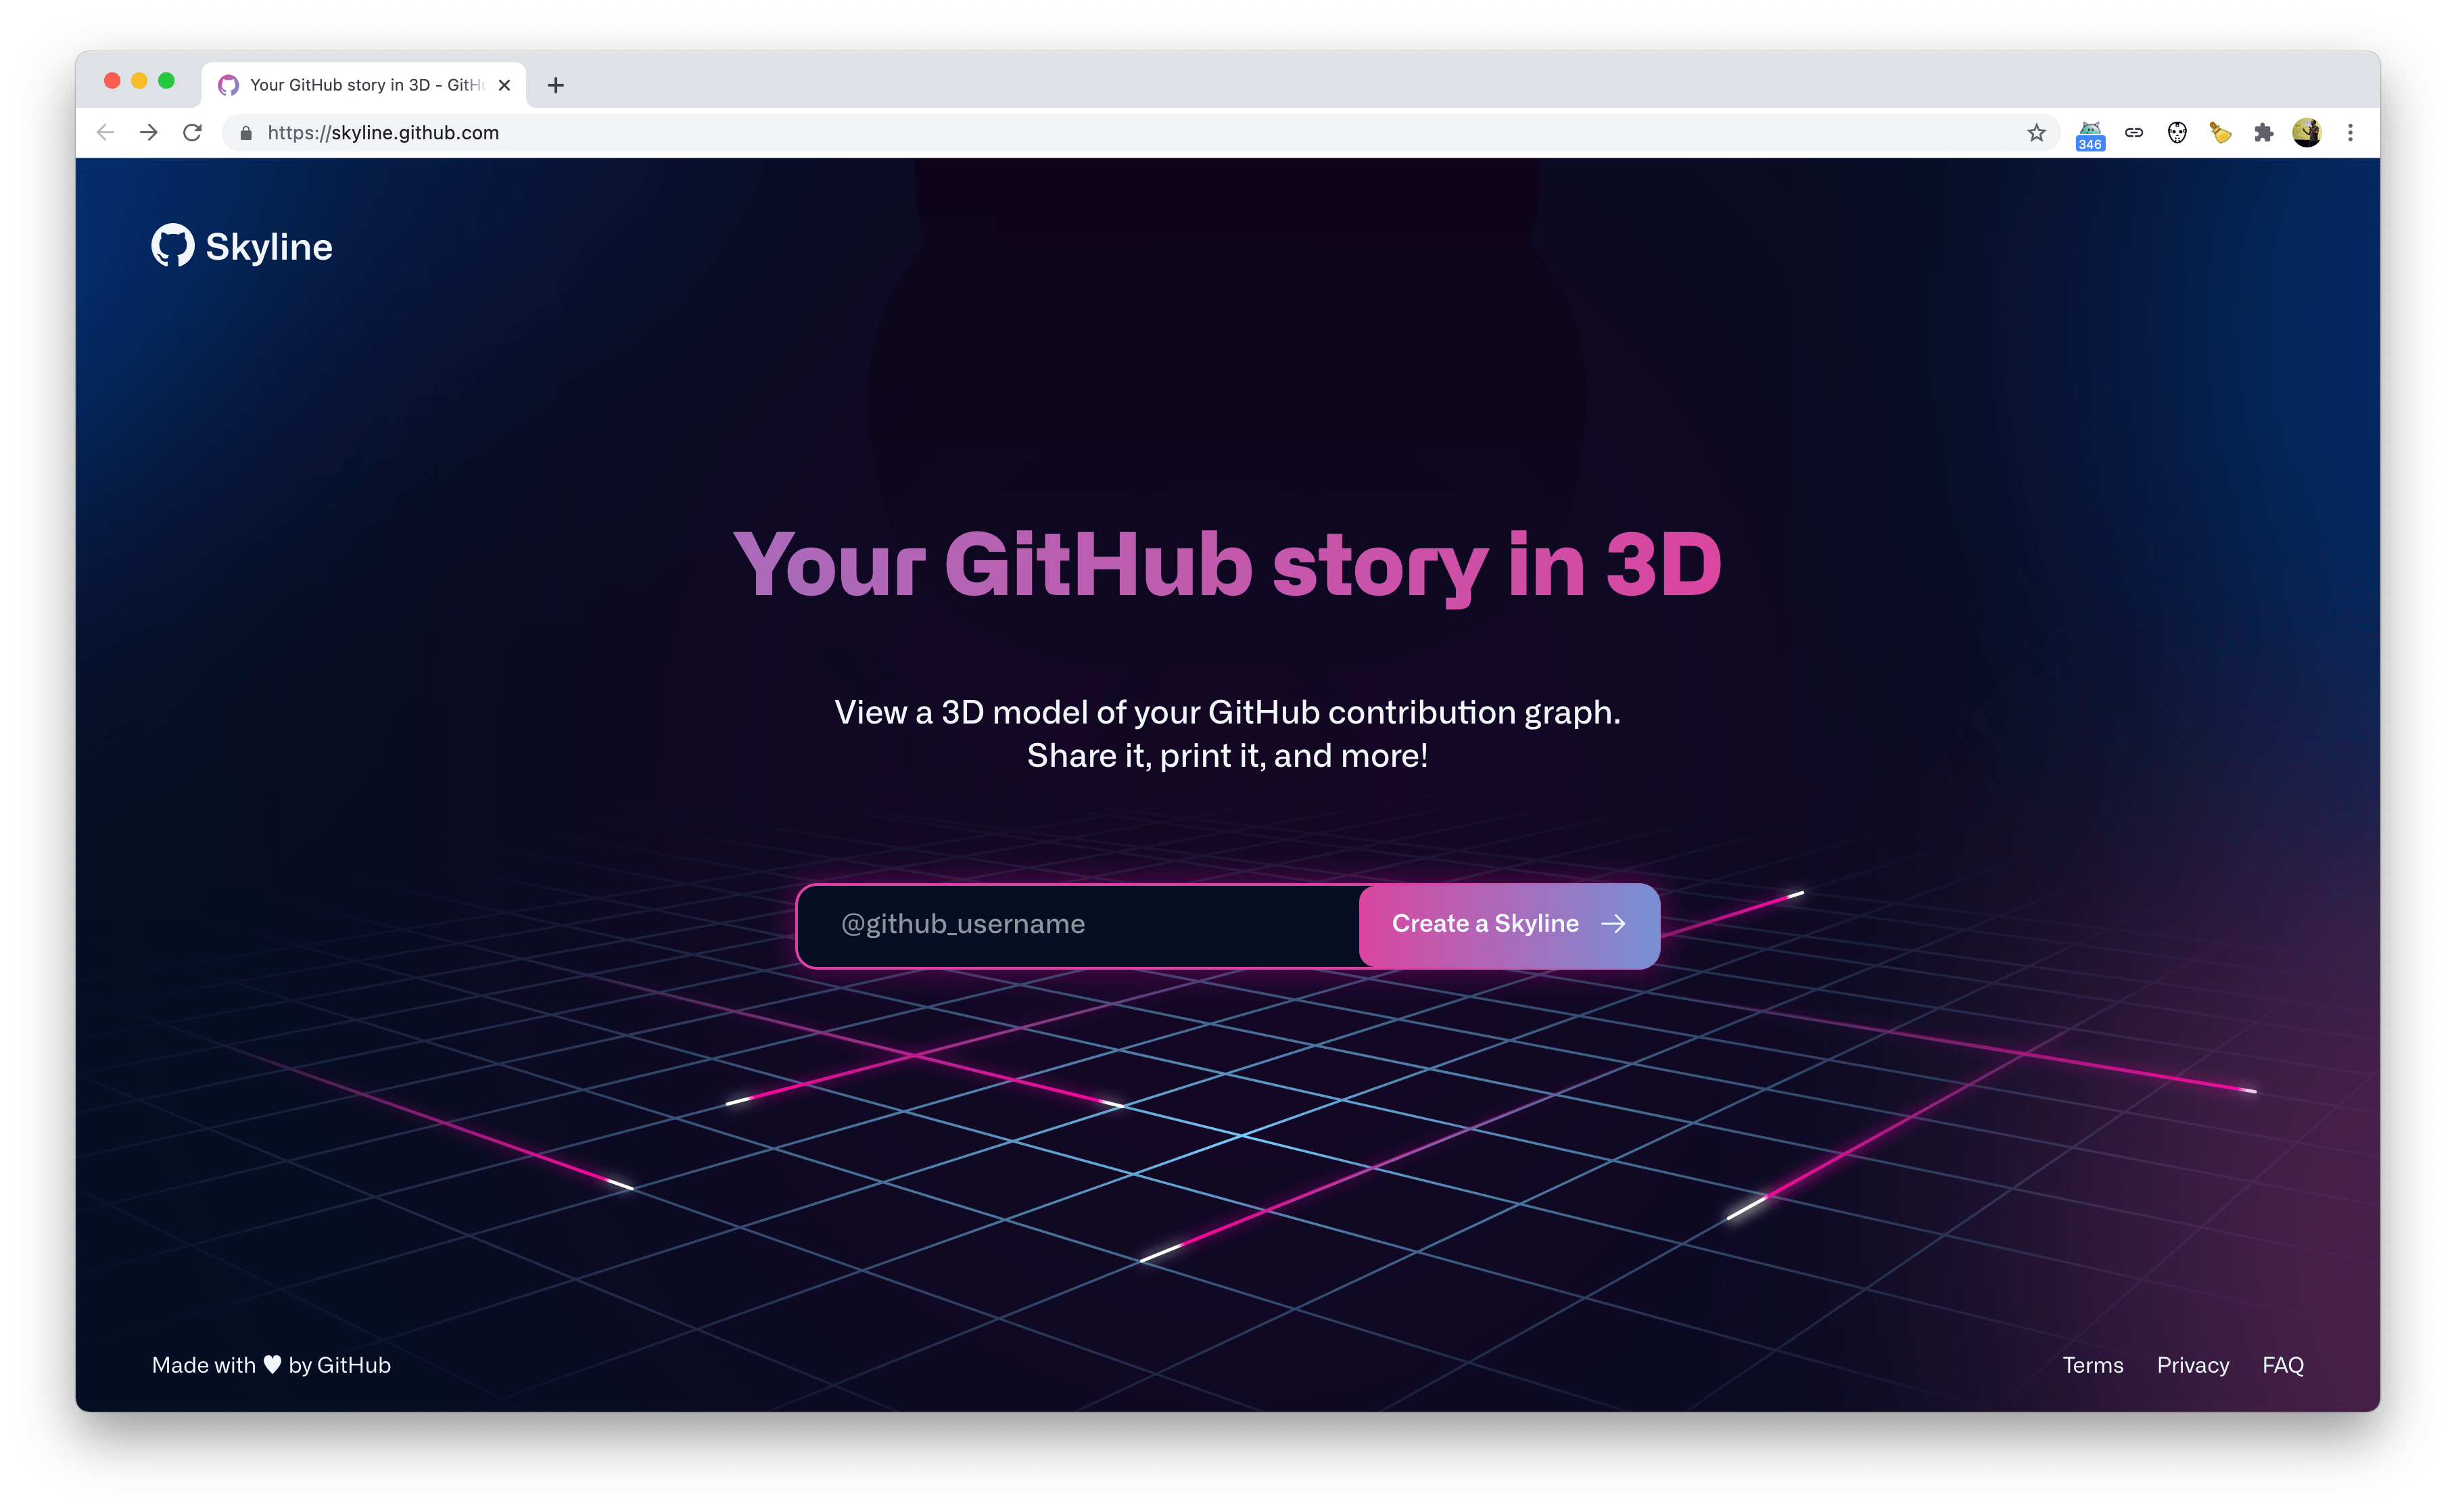Screen dimensions: 2456x1512
Task: Open the Extensions puzzle piece menu
Action: click(2264, 133)
